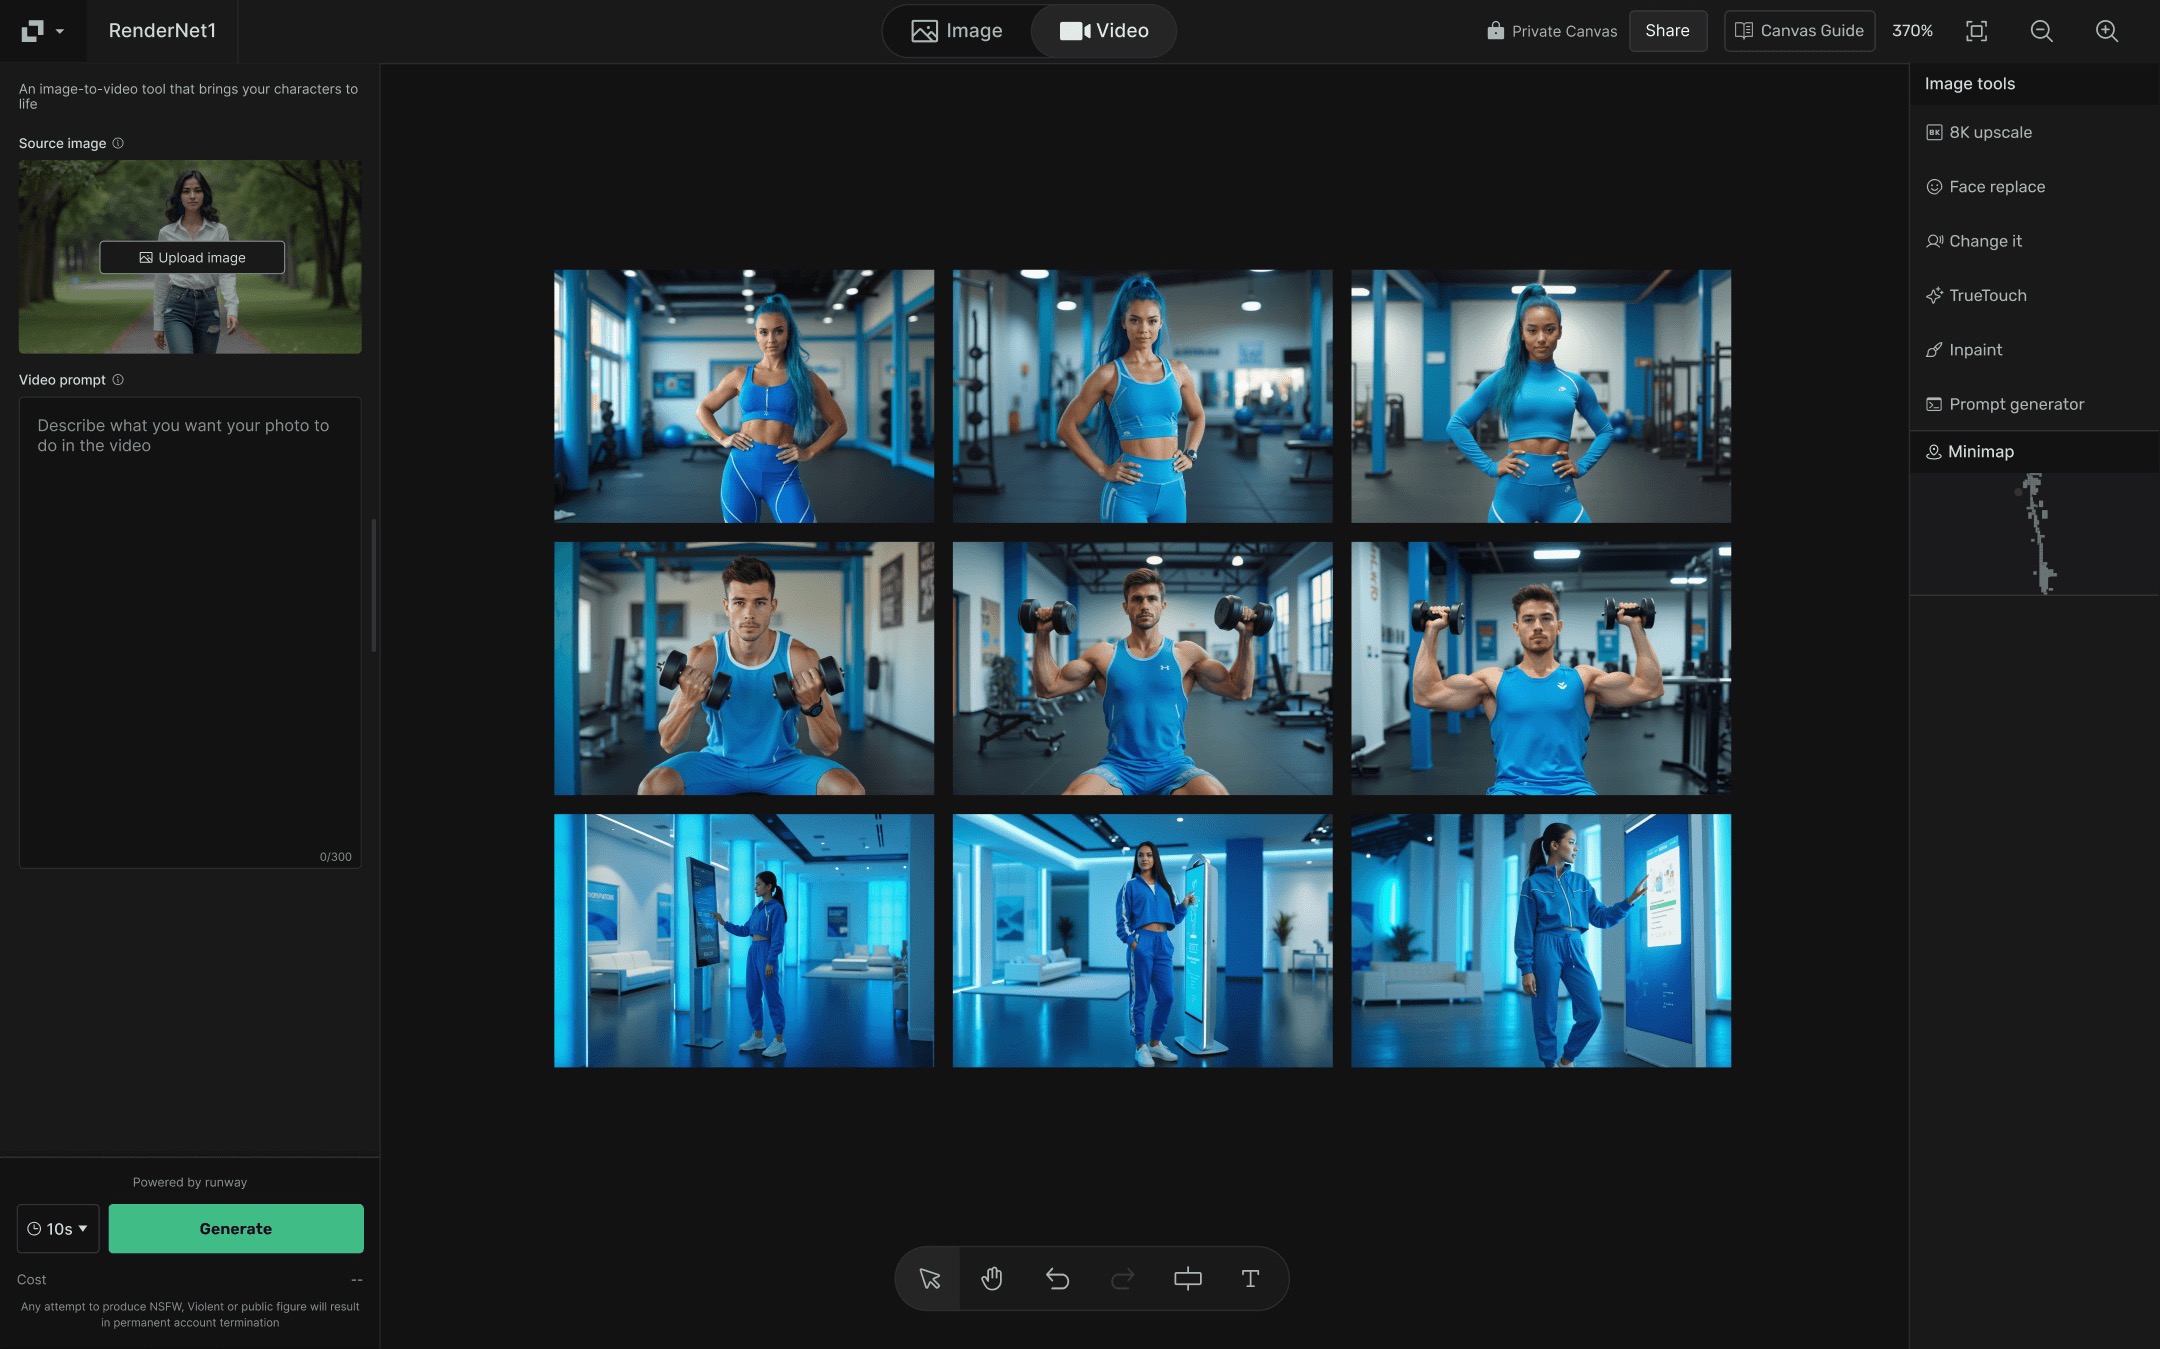Select the frame tool in bottom toolbar
Screen dimensions: 2160x1349
[x=1187, y=1278]
